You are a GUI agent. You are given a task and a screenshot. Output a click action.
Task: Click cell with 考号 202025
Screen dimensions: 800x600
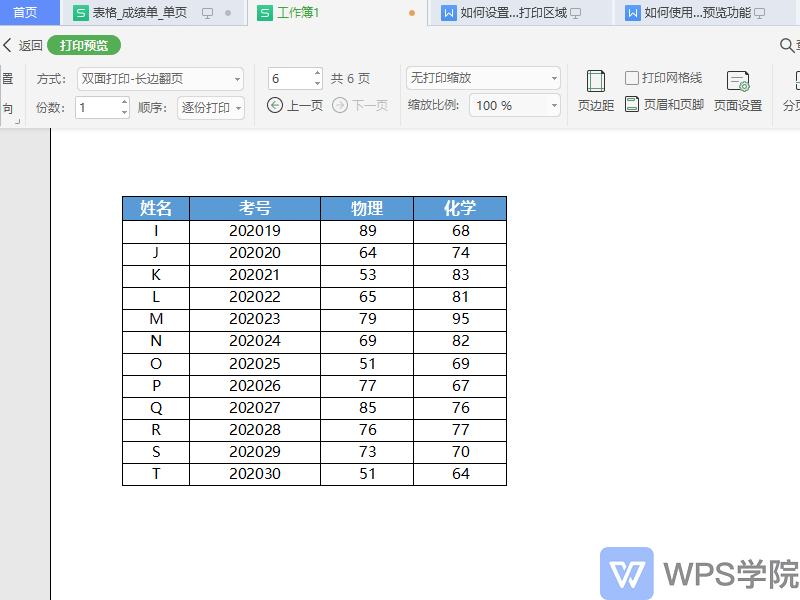(x=255, y=364)
